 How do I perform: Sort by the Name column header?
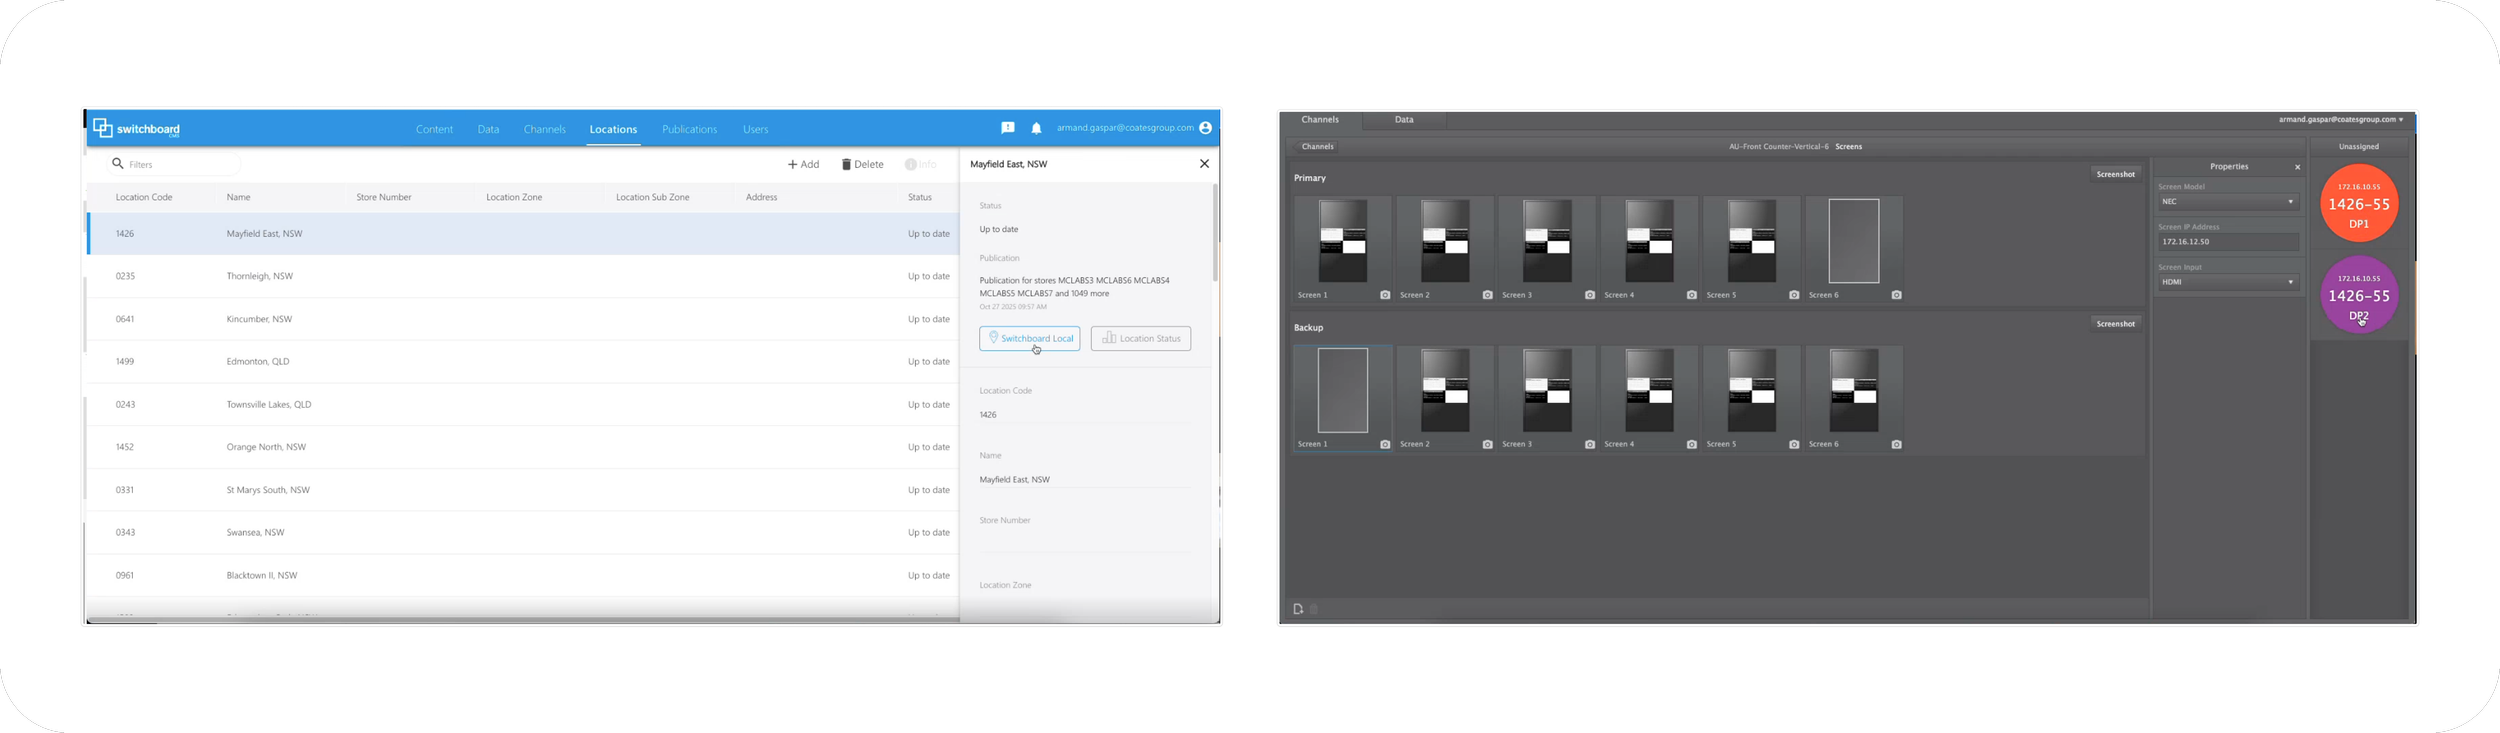(x=238, y=197)
